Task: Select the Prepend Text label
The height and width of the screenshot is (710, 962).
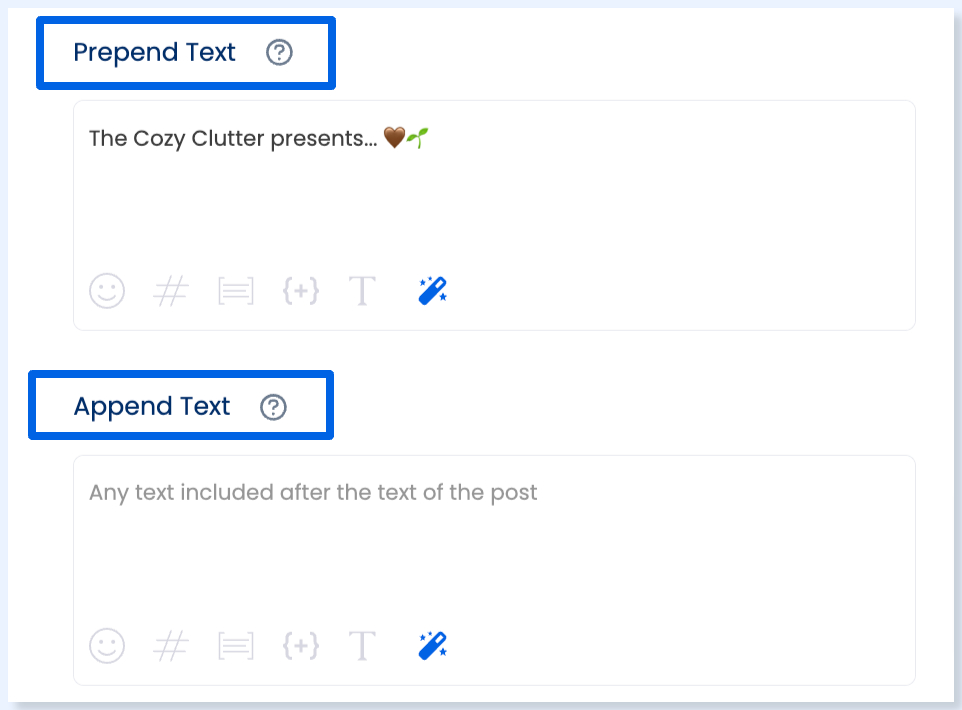Action: click(x=154, y=52)
